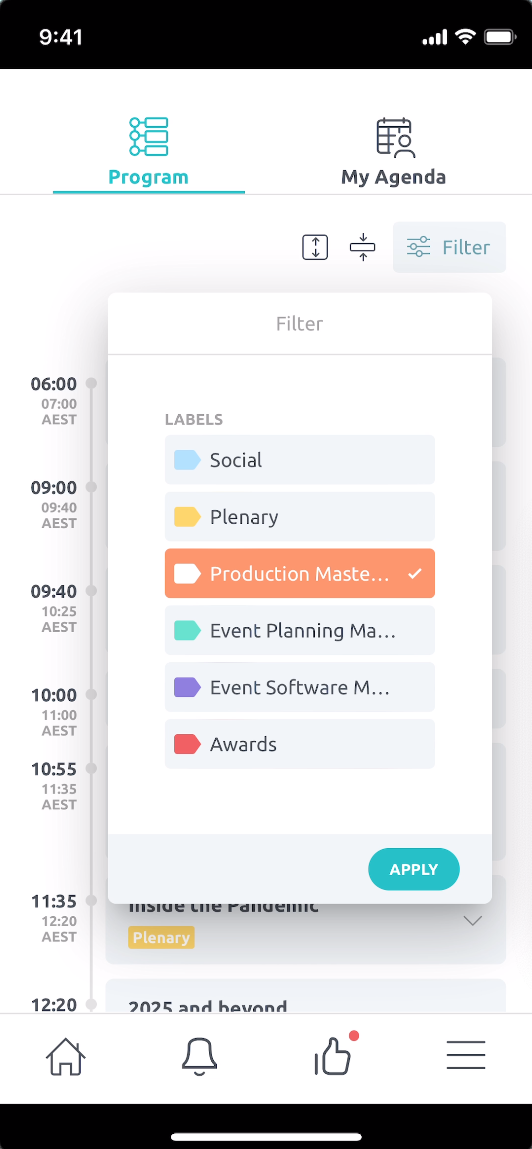
Task: Open the Home icon in bottom navigation
Action: (x=66, y=1057)
